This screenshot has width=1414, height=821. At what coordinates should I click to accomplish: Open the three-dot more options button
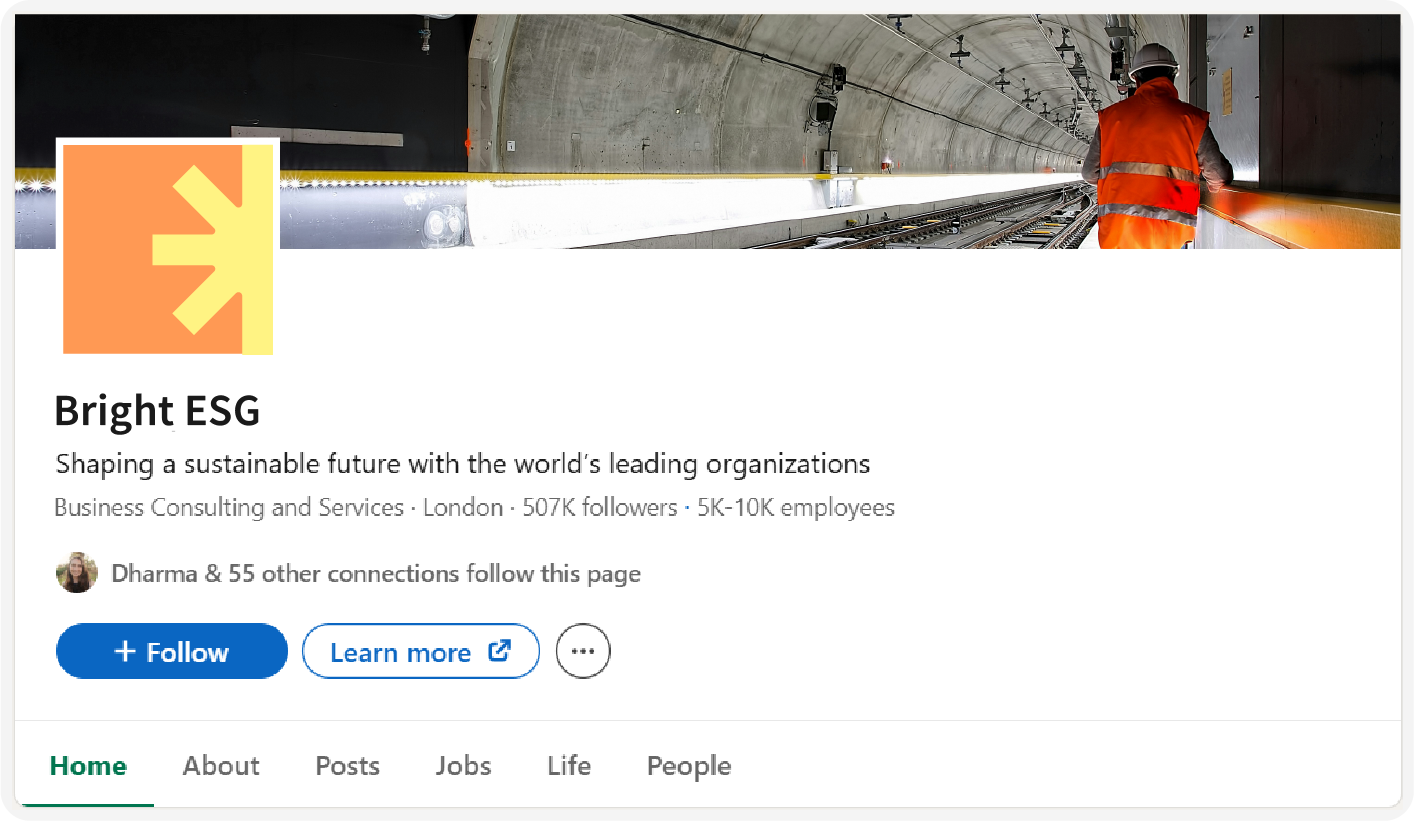pos(583,651)
